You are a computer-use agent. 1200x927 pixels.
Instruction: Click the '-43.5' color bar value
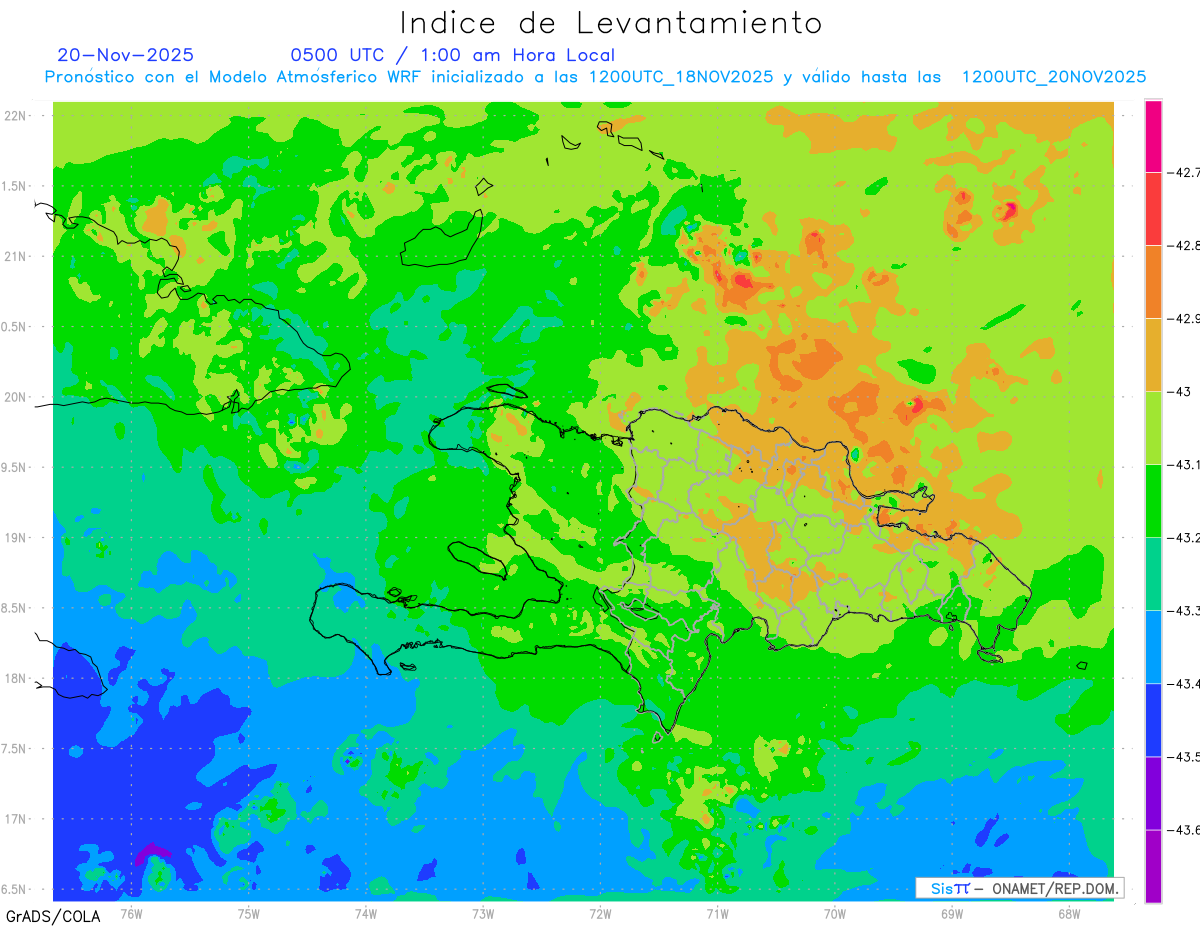(1186, 756)
